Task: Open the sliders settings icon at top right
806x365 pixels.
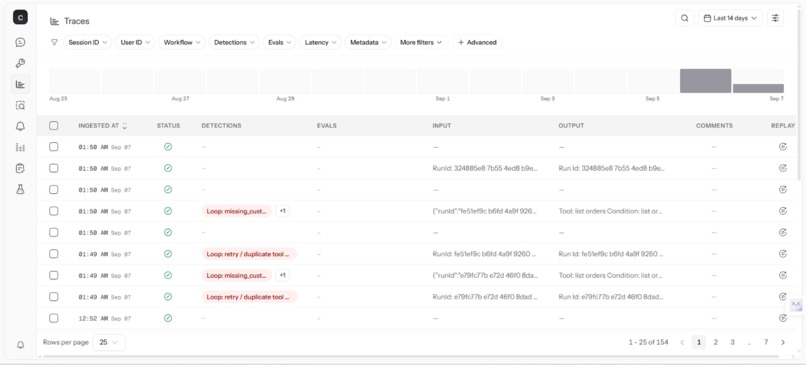Action: pos(775,18)
